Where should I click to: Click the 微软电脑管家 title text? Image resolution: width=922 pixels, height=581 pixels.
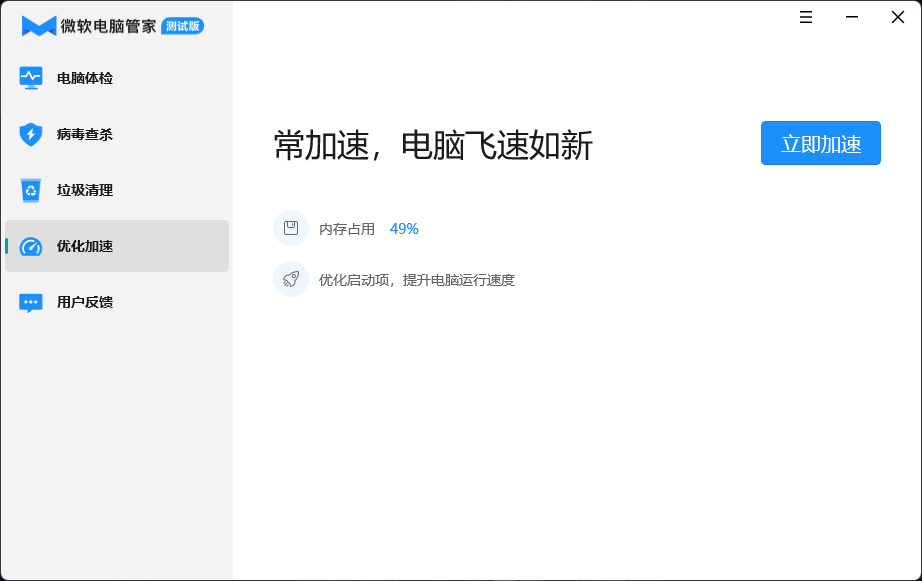[x=108, y=26]
